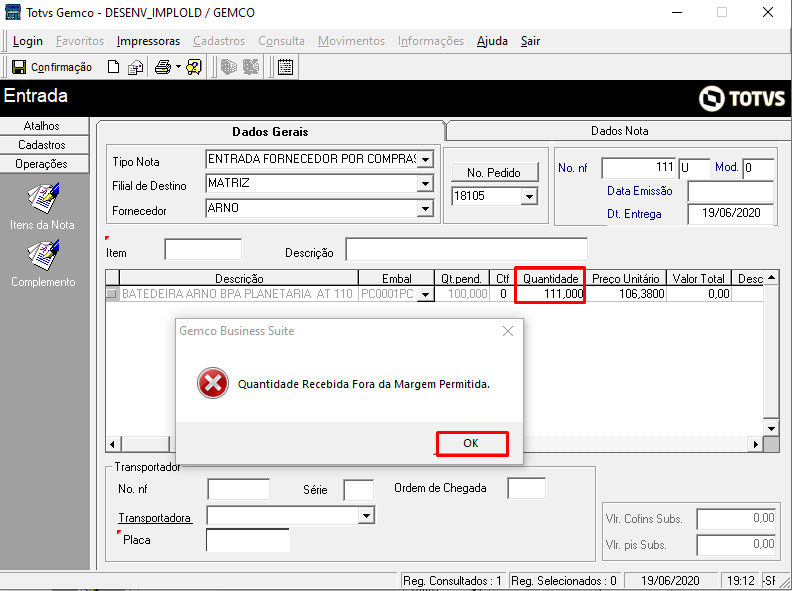Open Itens da Nota sidebar icon

click(x=43, y=198)
